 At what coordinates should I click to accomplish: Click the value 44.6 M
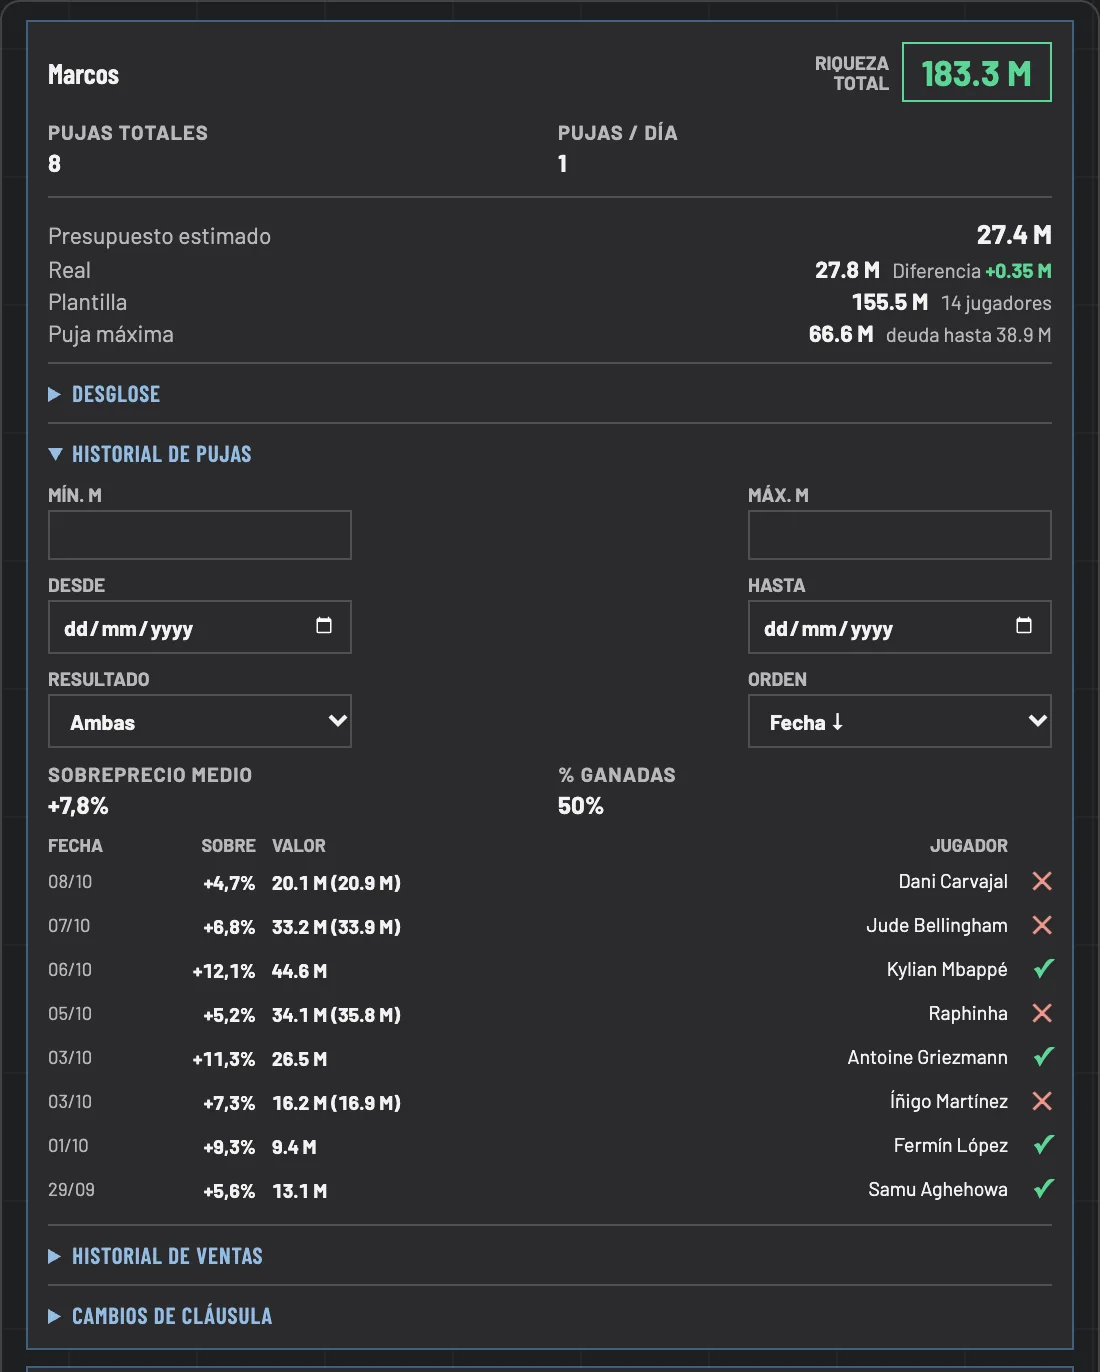click(299, 971)
